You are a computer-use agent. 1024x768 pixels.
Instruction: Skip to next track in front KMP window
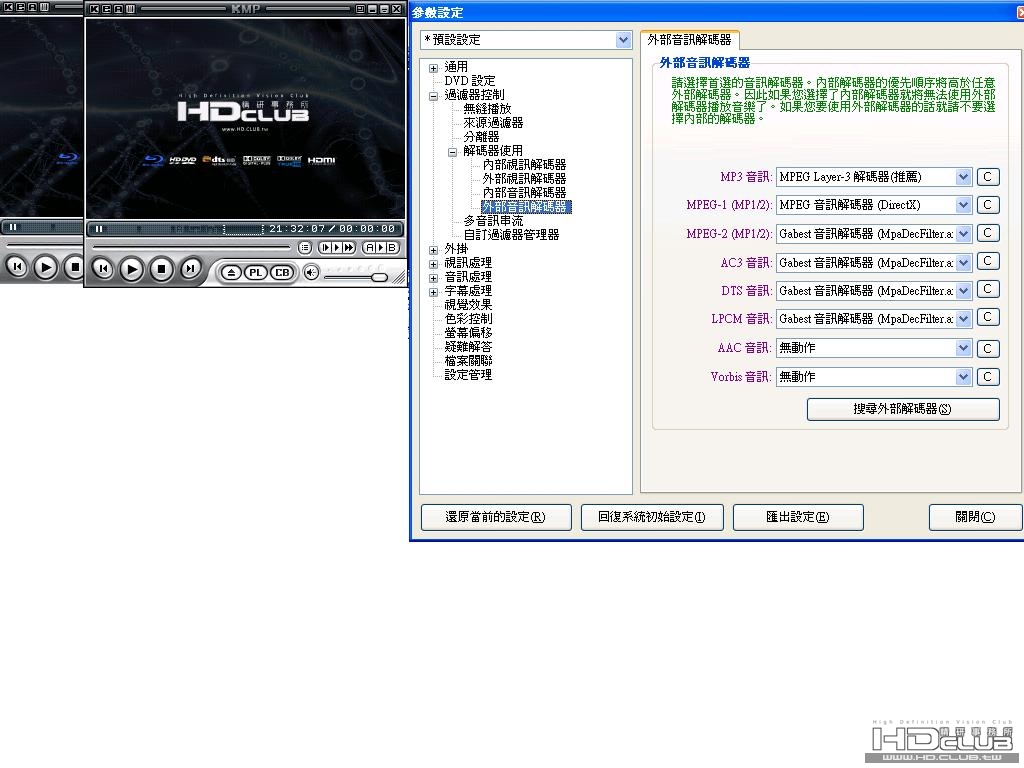[x=190, y=268]
